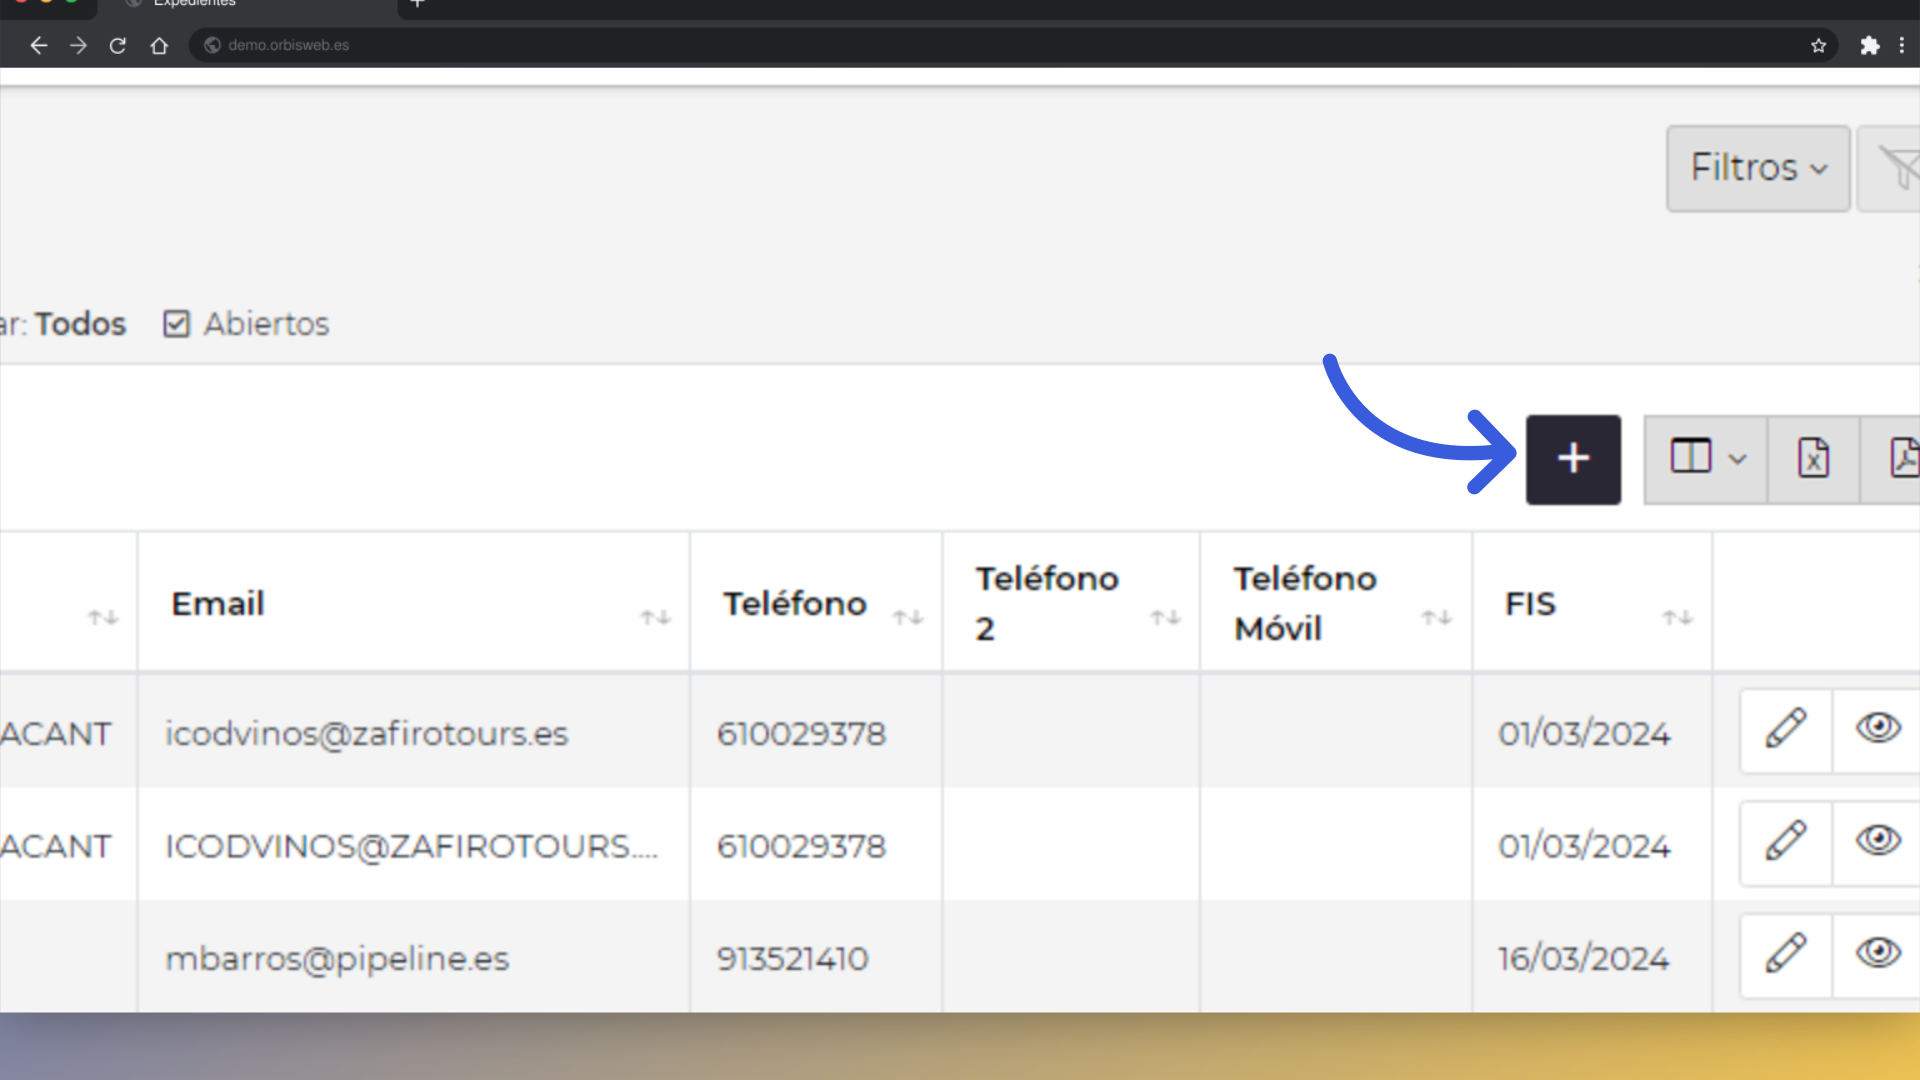The width and height of the screenshot is (1920, 1080).
Task: View the icodvinos@zafirotours.es record with eye icon
Action: tap(1877, 730)
